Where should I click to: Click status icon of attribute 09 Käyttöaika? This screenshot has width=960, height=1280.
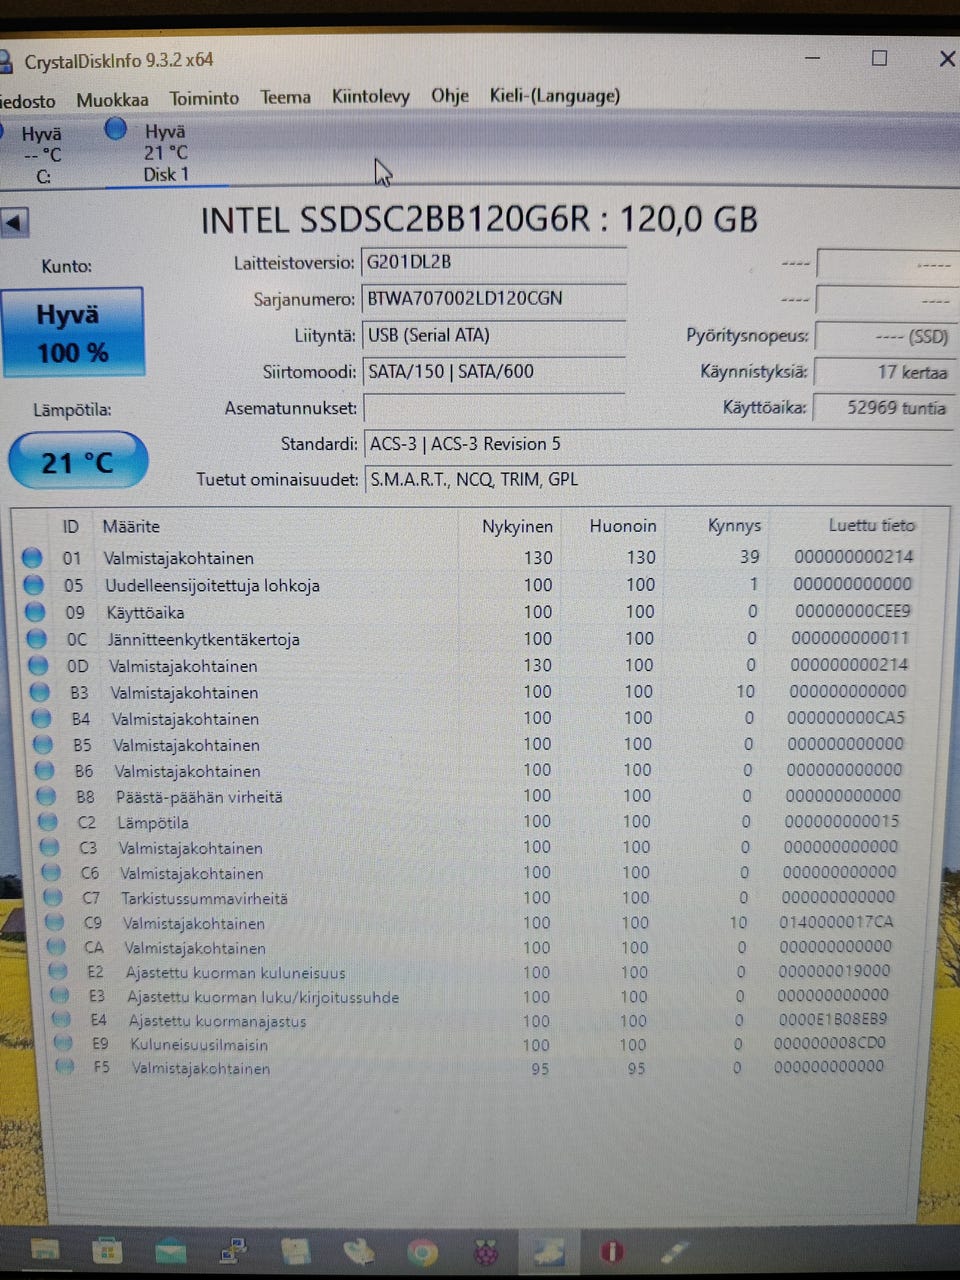click(36, 612)
